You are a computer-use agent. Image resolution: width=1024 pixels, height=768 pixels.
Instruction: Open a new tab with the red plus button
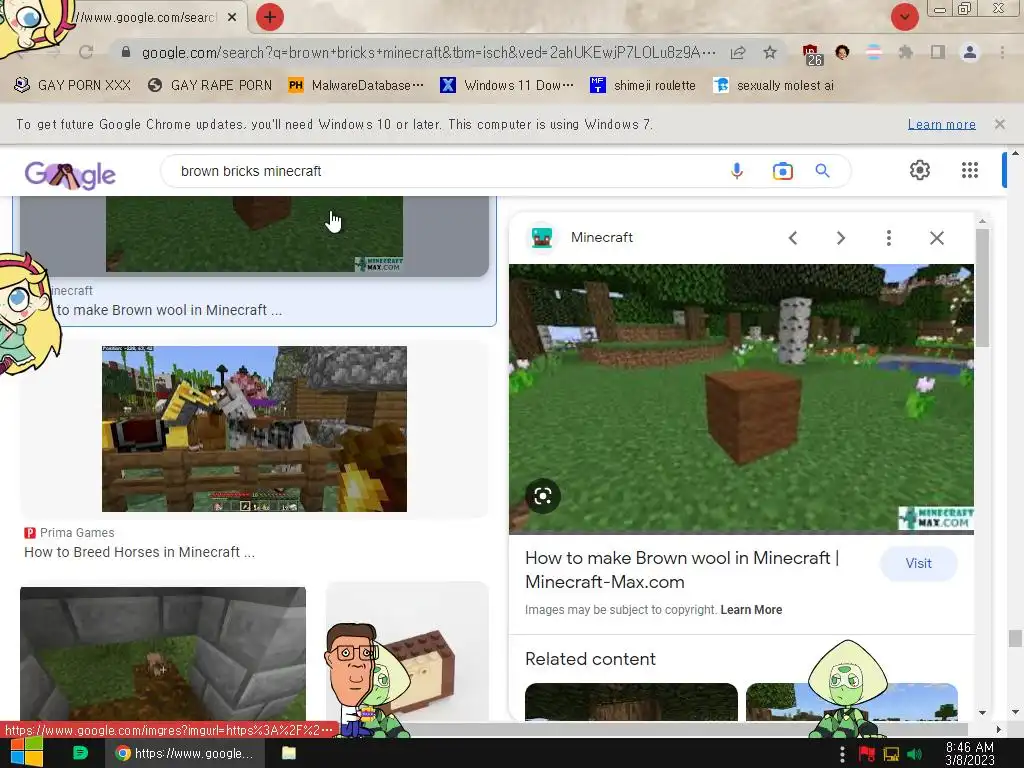click(270, 17)
